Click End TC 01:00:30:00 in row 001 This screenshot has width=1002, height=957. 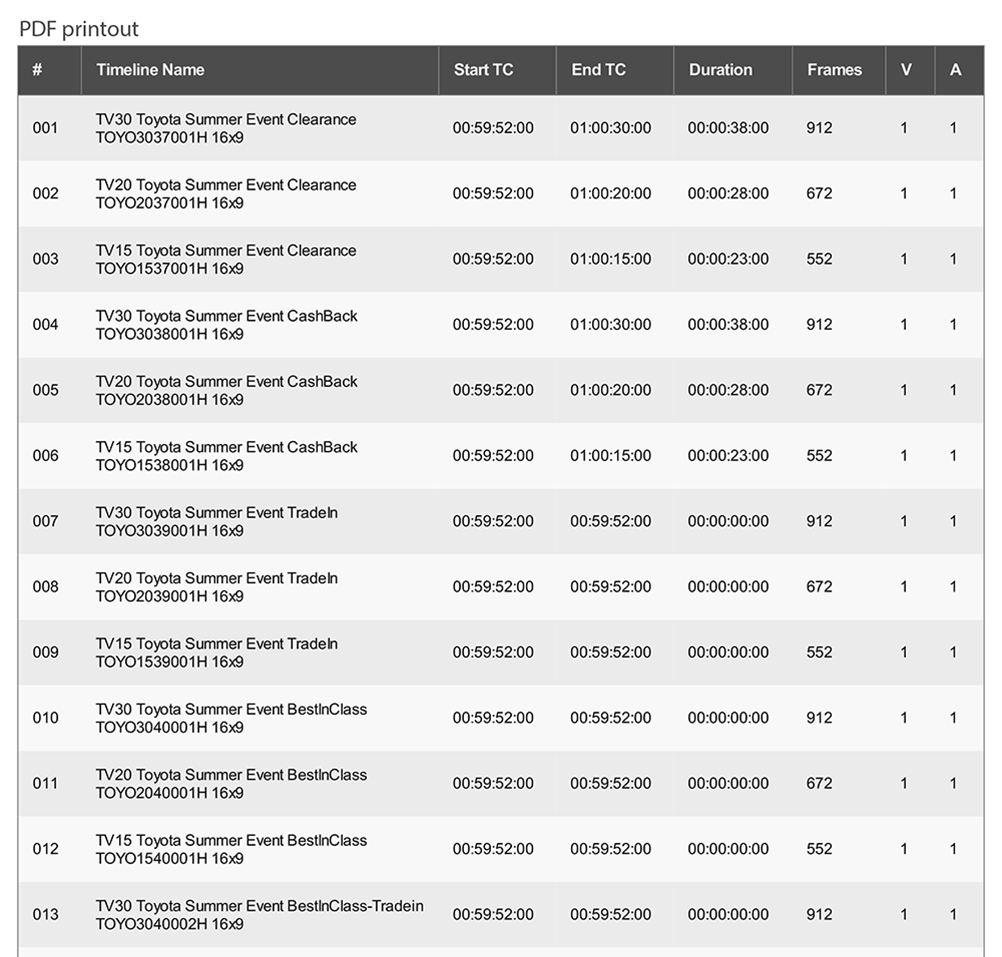click(x=610, y=128)
